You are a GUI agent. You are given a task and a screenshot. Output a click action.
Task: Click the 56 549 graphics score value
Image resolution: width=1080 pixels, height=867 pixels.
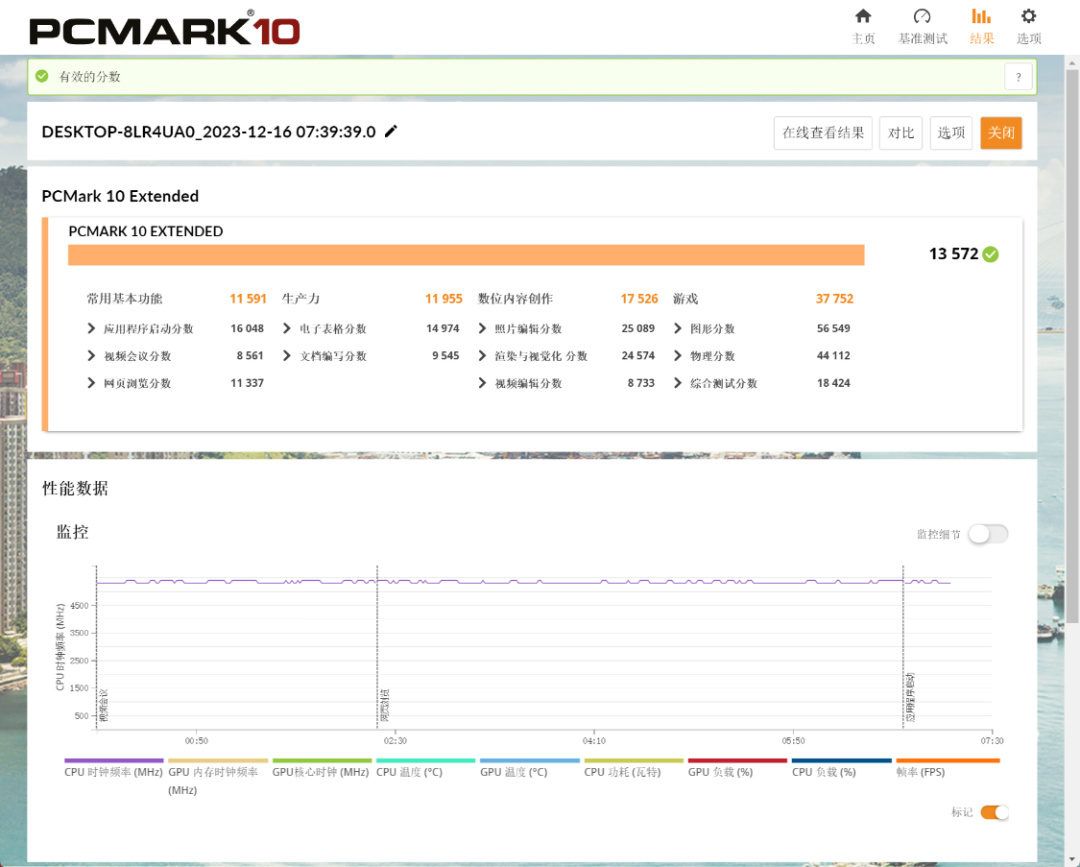coord(833,328)
